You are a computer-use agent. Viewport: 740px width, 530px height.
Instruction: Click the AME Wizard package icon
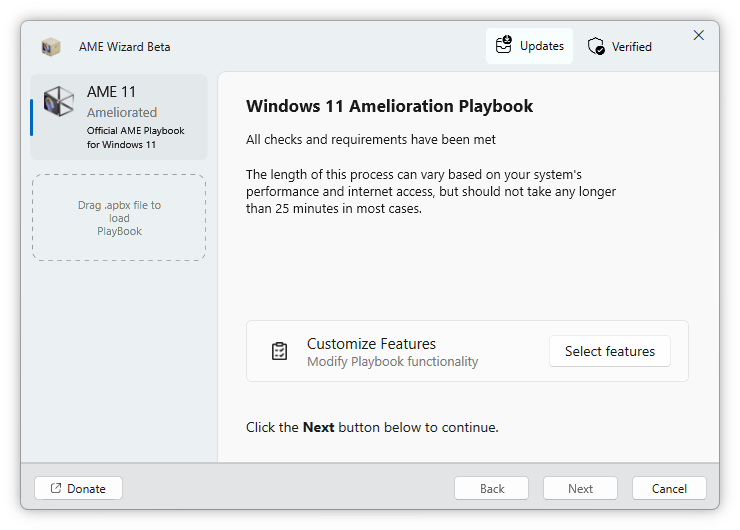[x=51, y=47]
